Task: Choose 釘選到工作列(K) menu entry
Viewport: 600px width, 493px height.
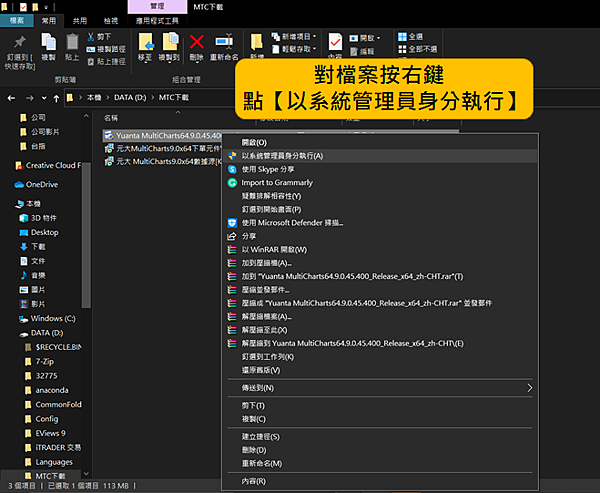Action: 380,357
